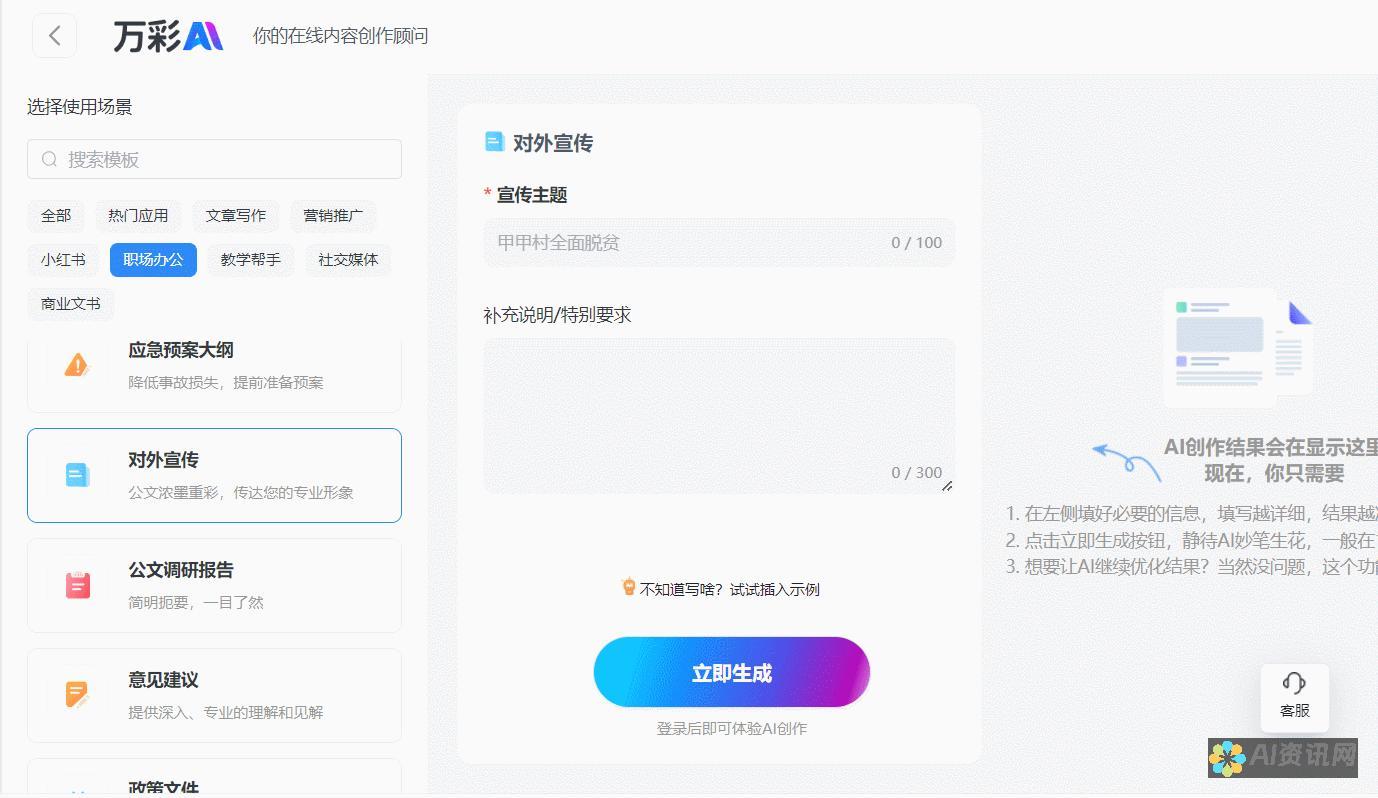Image resolution: width=1378 pixels, height=798 pixels.
Task: Click the 简明扼要，一目了然 description
Action: pyautogui.click(x=196, y=602)
